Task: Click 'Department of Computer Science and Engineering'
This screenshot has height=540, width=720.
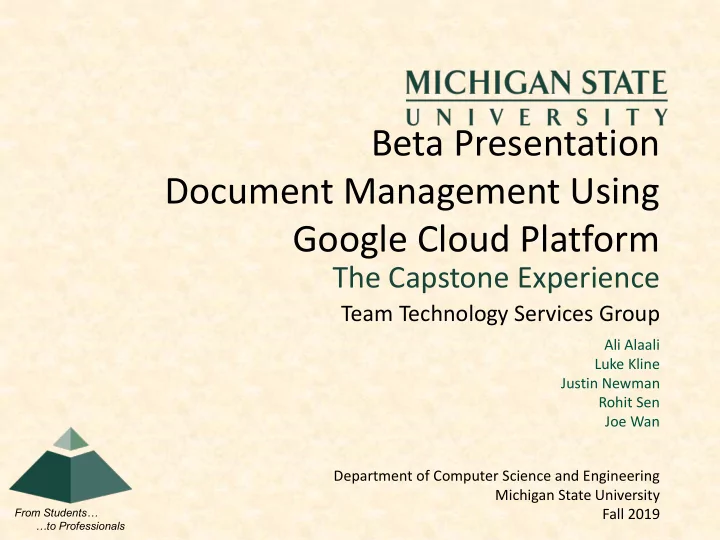Action: click(x=496, y=476)
